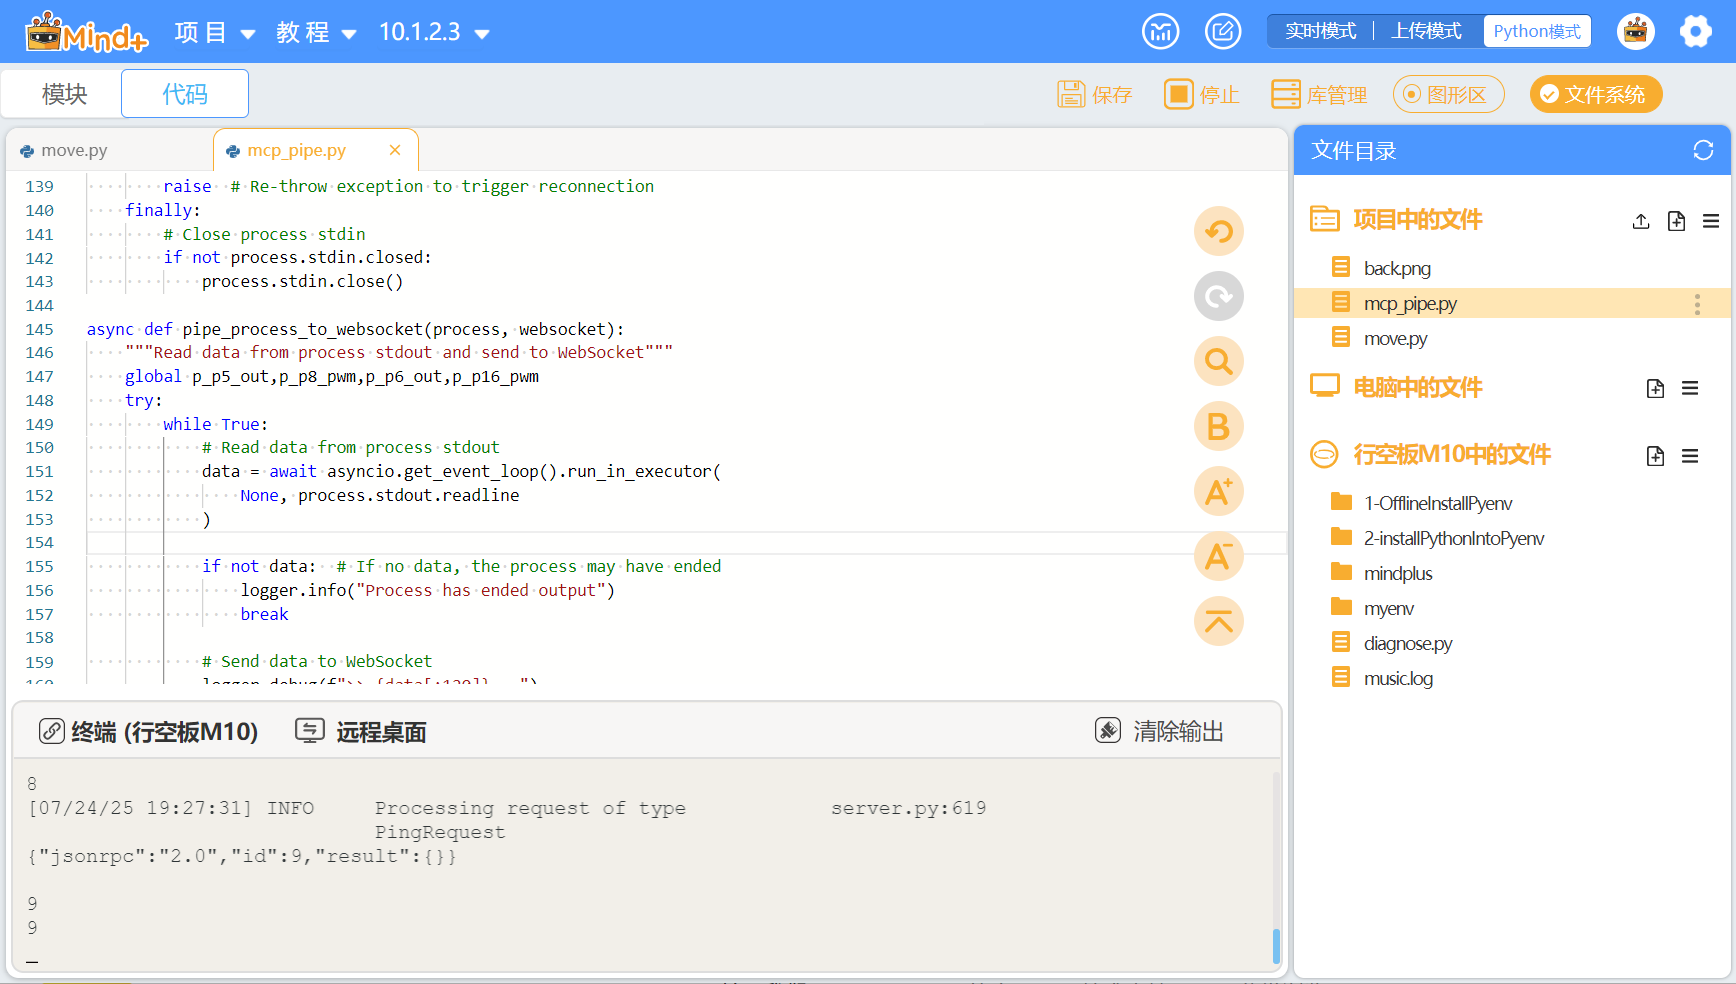The height and width of the screenshot is (984, 1736).
Task: Click the undo icon in editor
Action: (x=1219, y=232)
